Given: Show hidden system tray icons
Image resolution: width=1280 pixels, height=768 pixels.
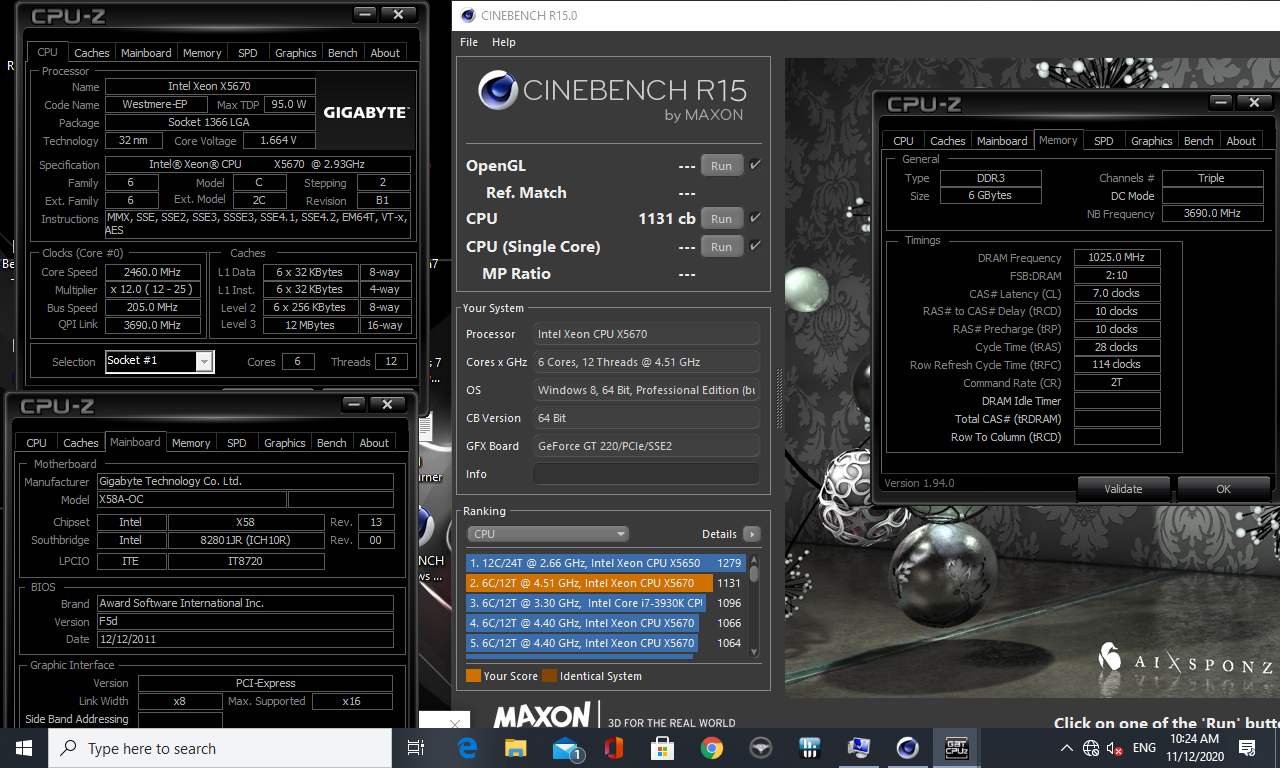Looking at the screenshot, I should pos(1067,748).
